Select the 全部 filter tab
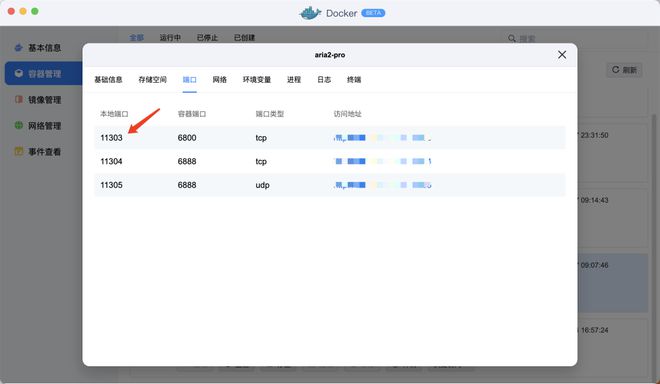 point(136,37)
